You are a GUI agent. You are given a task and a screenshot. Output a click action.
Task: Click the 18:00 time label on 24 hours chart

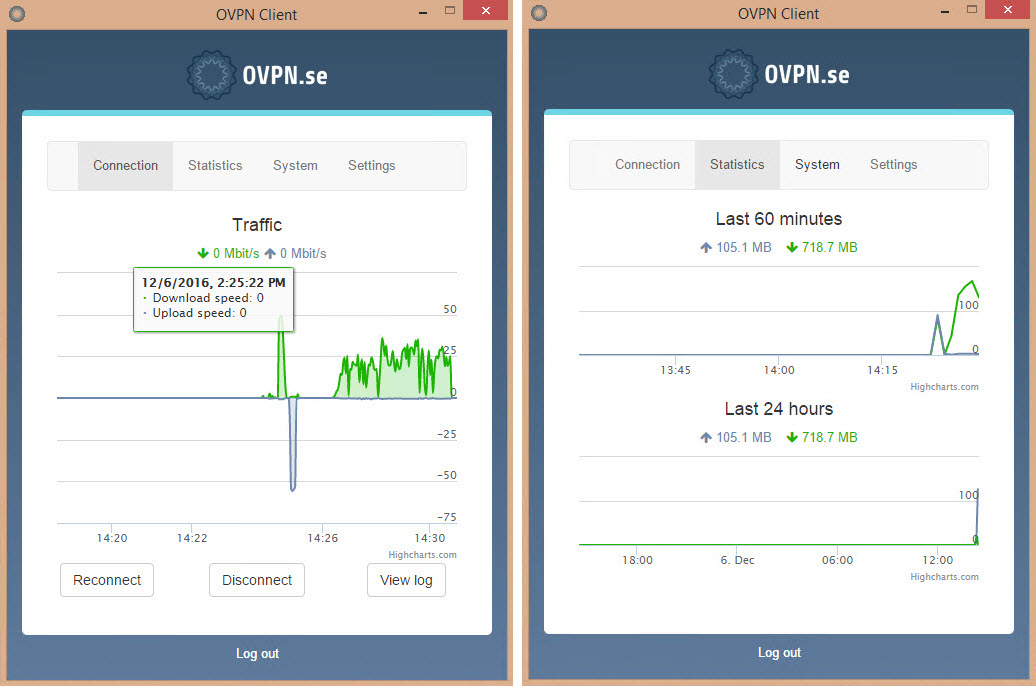tap(637, 560)
